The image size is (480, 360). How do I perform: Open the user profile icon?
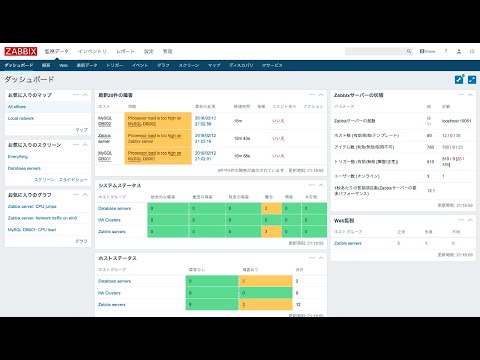pyautogui.click(x=459, y=51)
